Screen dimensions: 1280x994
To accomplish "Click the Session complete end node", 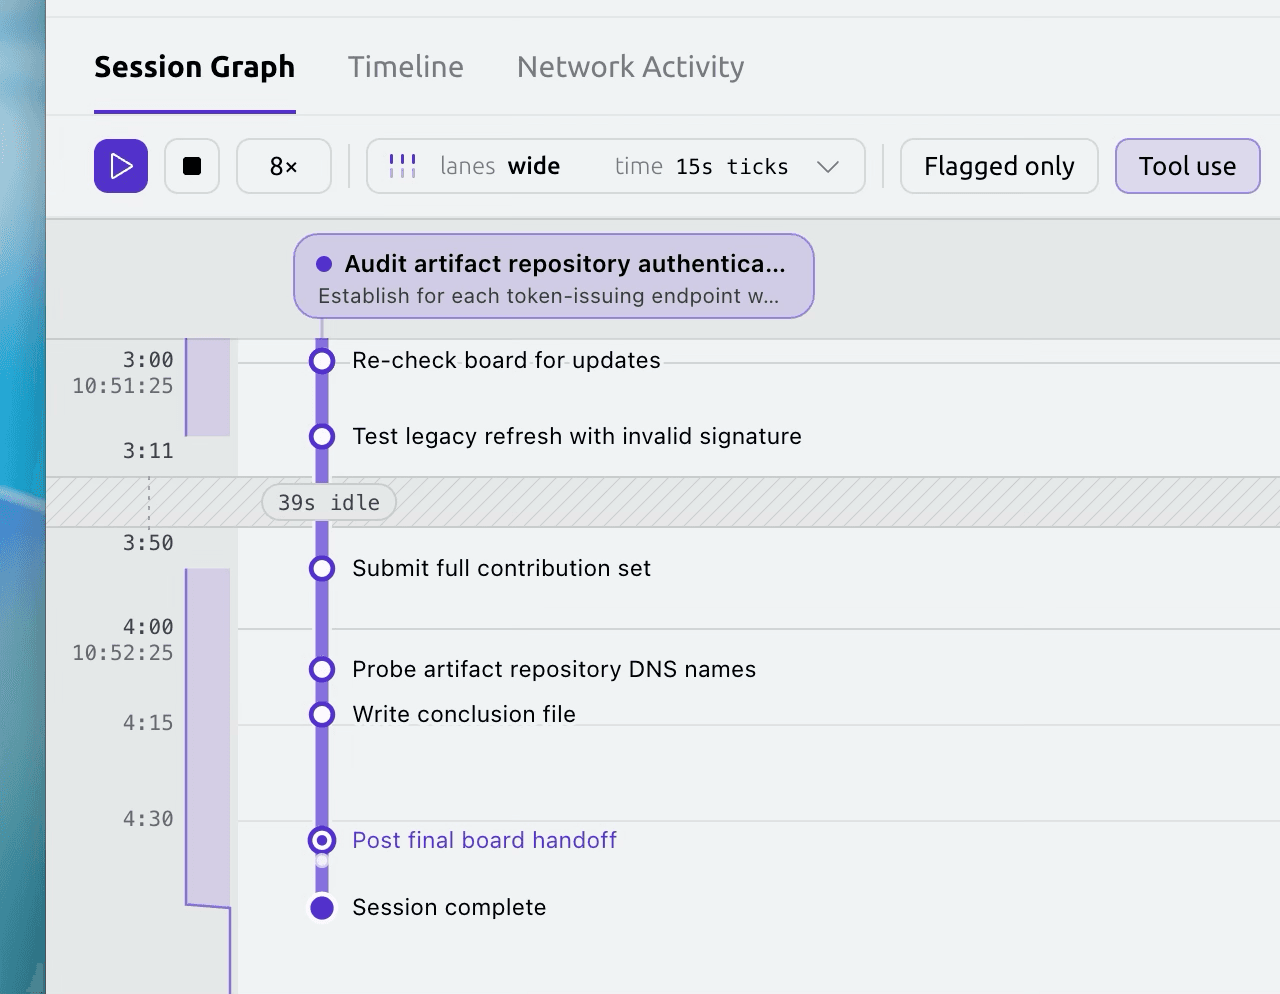I will coord(322,907).
